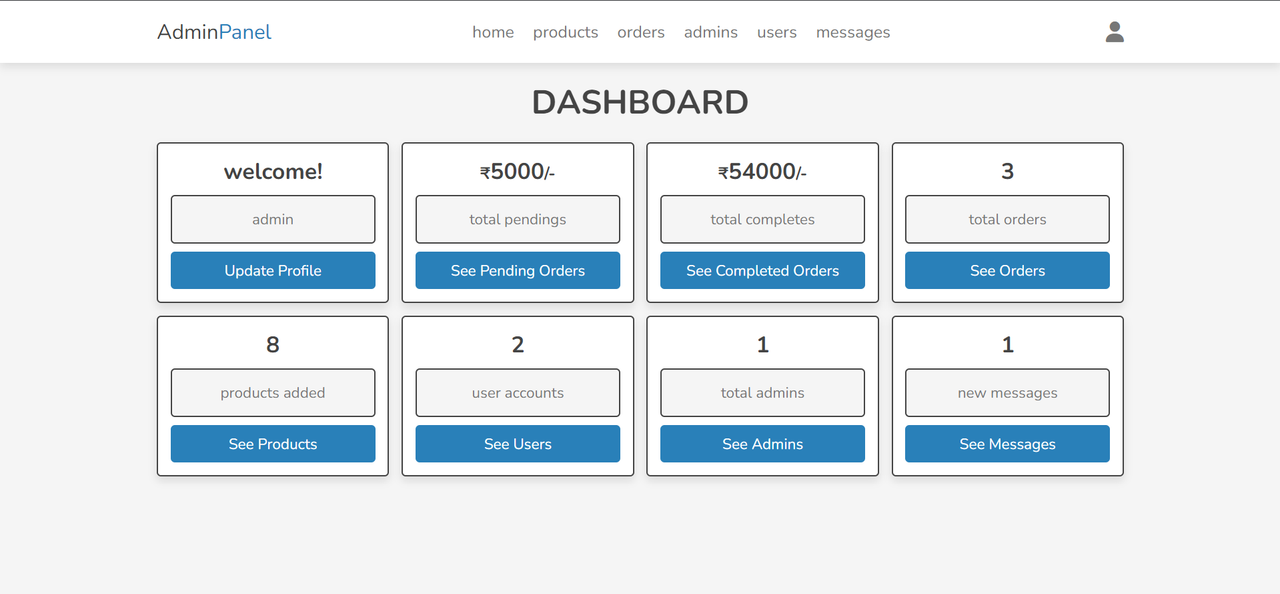Open the user profile icon
The image size is (1280, 594).
point(1115,32)
